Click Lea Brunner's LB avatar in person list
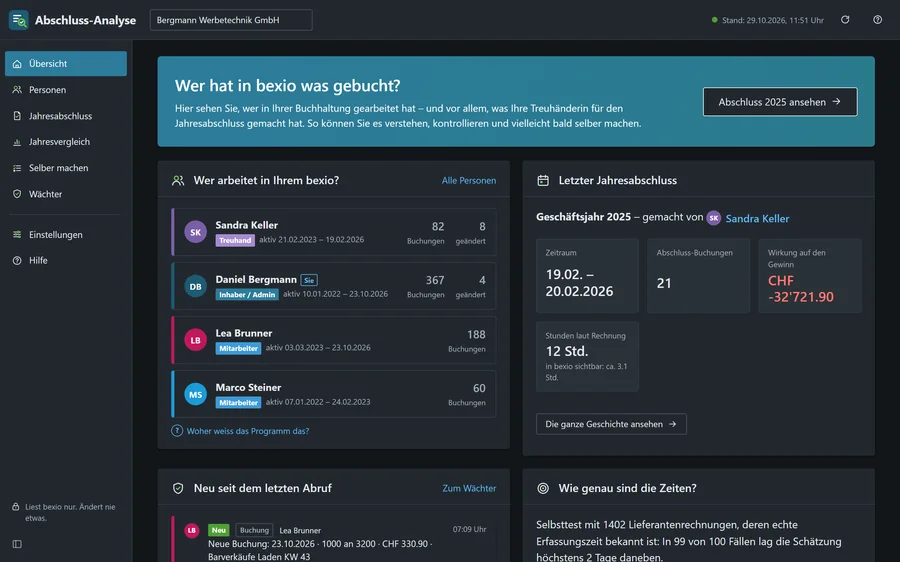Viewport: 900px width, 562px height. (x=195, y=340)
